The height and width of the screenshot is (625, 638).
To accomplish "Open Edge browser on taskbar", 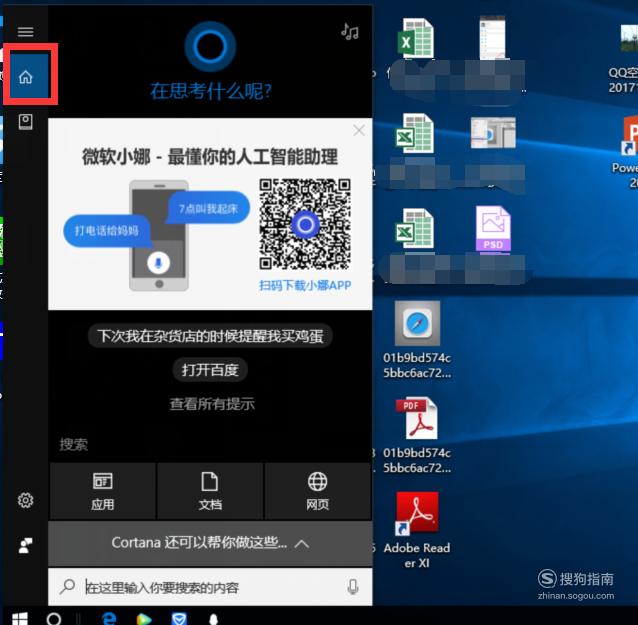I will (x=109, y=618).
